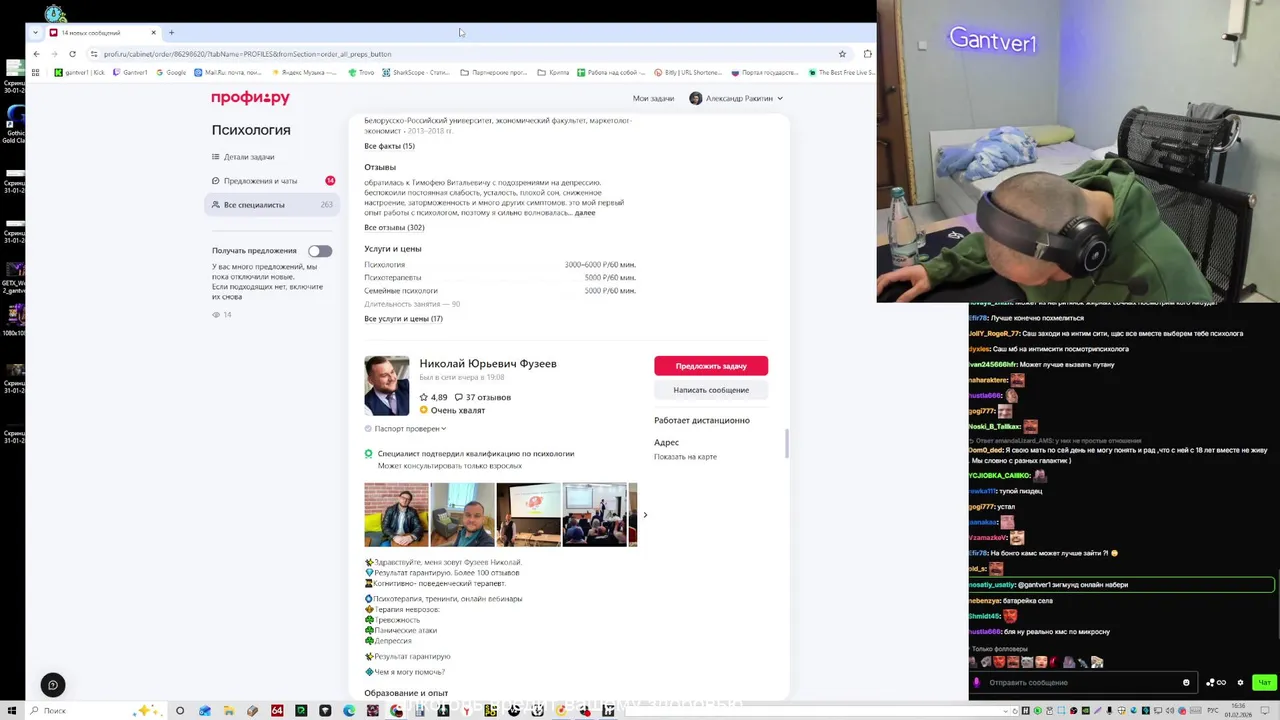Open third gallery photo with presentation screen

point(528,515)
